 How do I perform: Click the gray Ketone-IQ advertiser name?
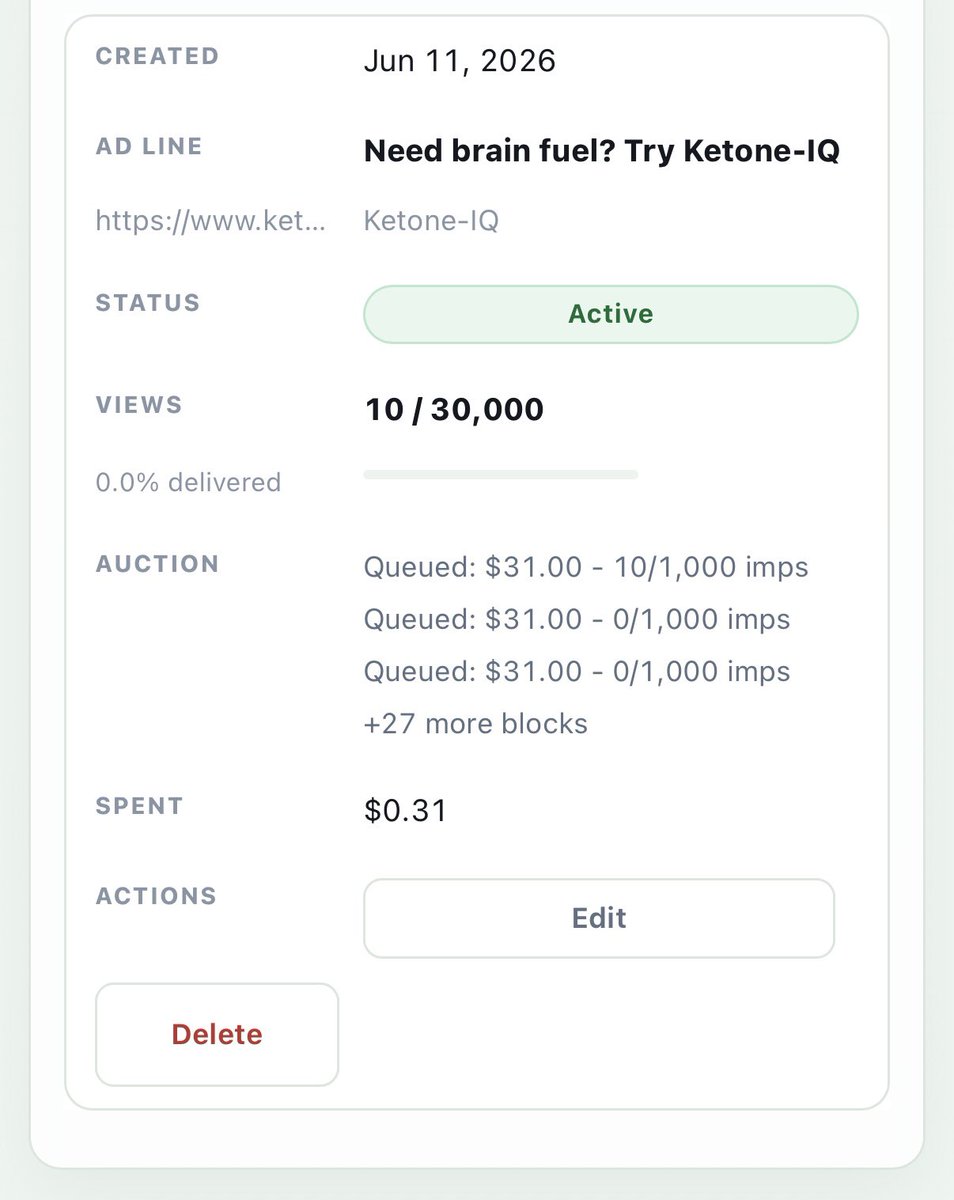[431, 220]
